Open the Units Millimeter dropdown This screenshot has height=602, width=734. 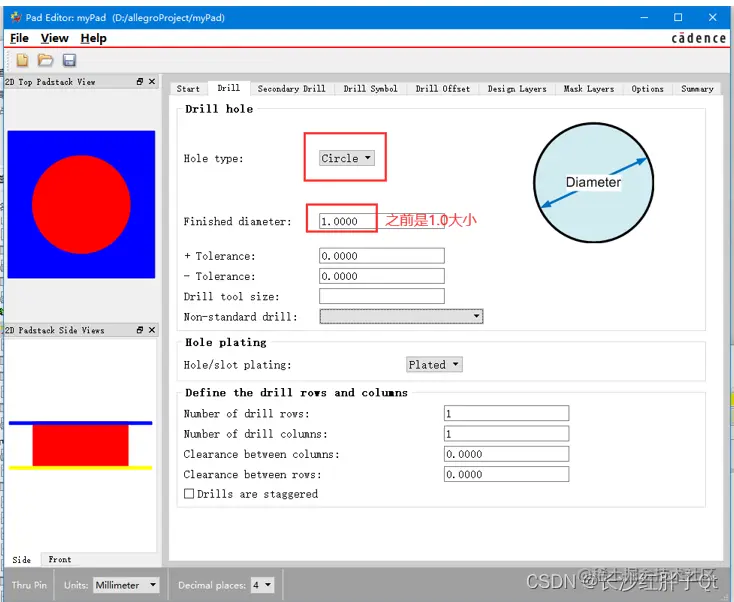click(x=126, y=585)
